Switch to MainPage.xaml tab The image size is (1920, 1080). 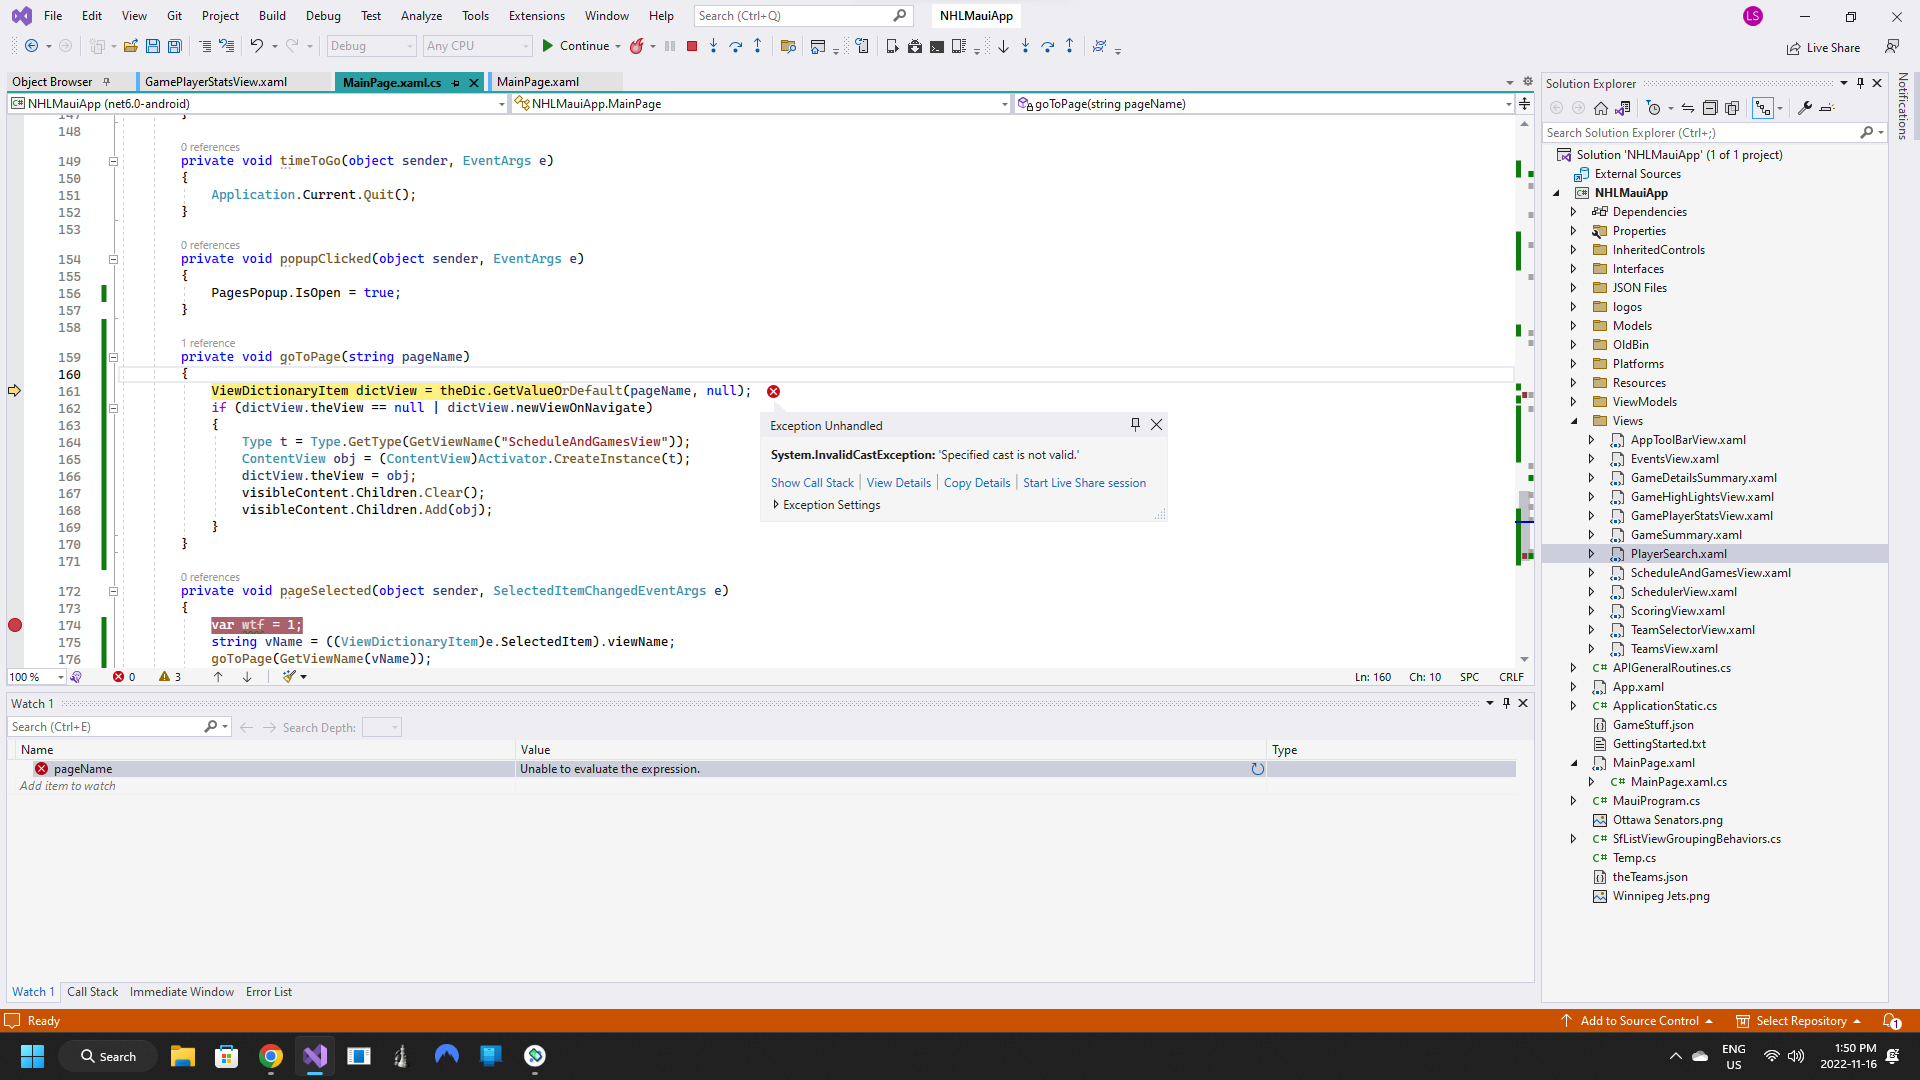click(x=538, y=82)
